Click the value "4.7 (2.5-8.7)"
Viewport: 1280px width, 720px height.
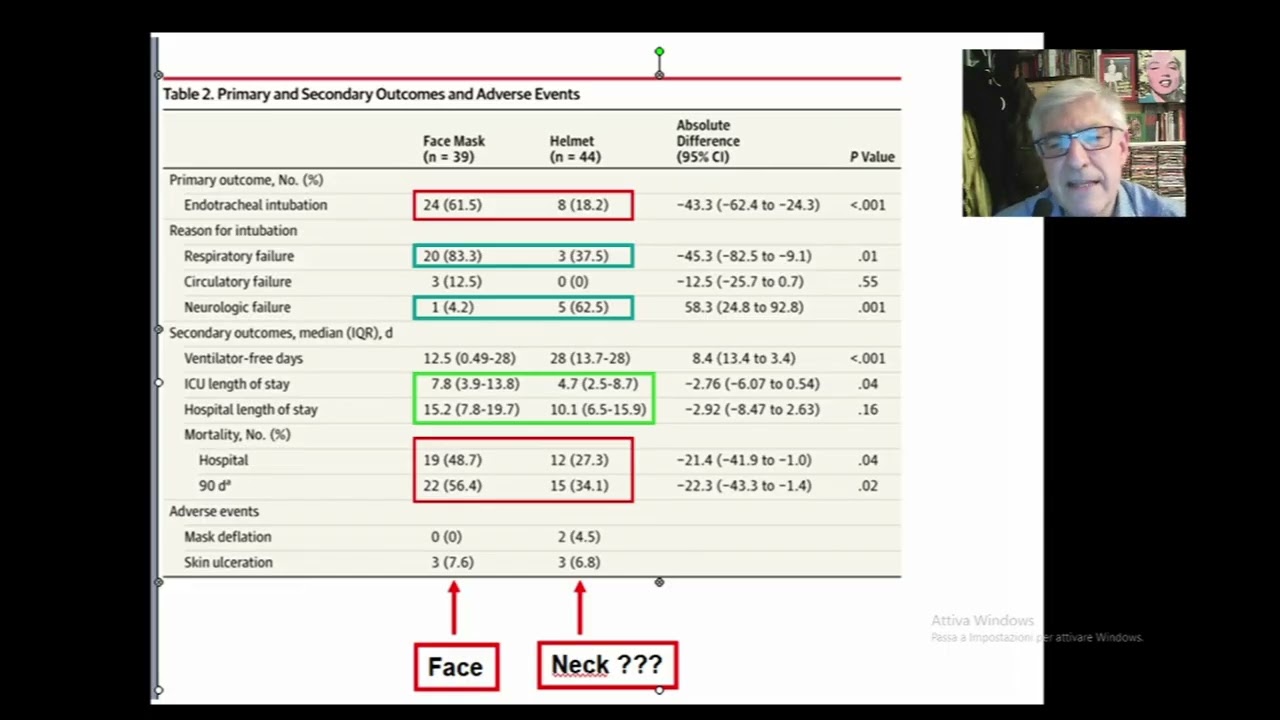tap(598, 384)
